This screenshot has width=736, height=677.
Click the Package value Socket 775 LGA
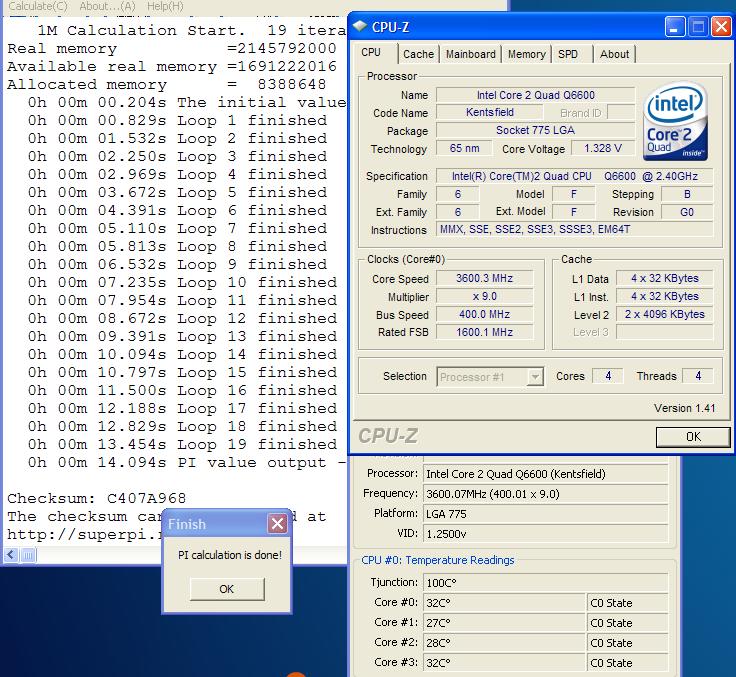point(536,130)
